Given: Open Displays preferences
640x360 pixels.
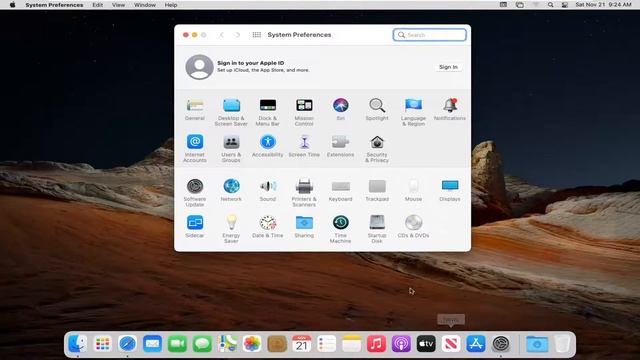Looking at the screenshot, I should [x=450, y=190].
